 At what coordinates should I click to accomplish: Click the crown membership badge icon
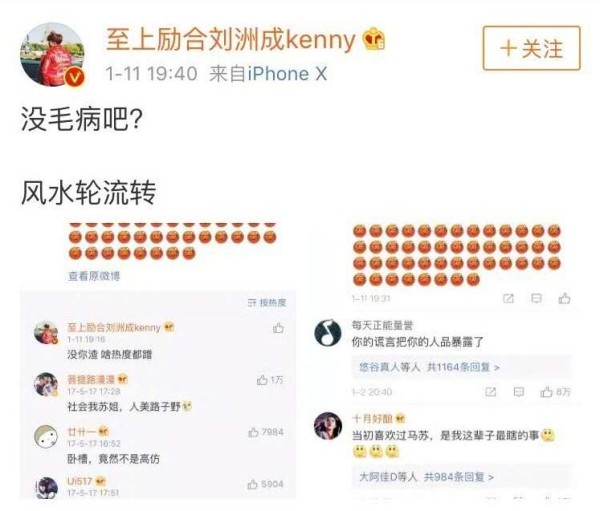point(374,40)
